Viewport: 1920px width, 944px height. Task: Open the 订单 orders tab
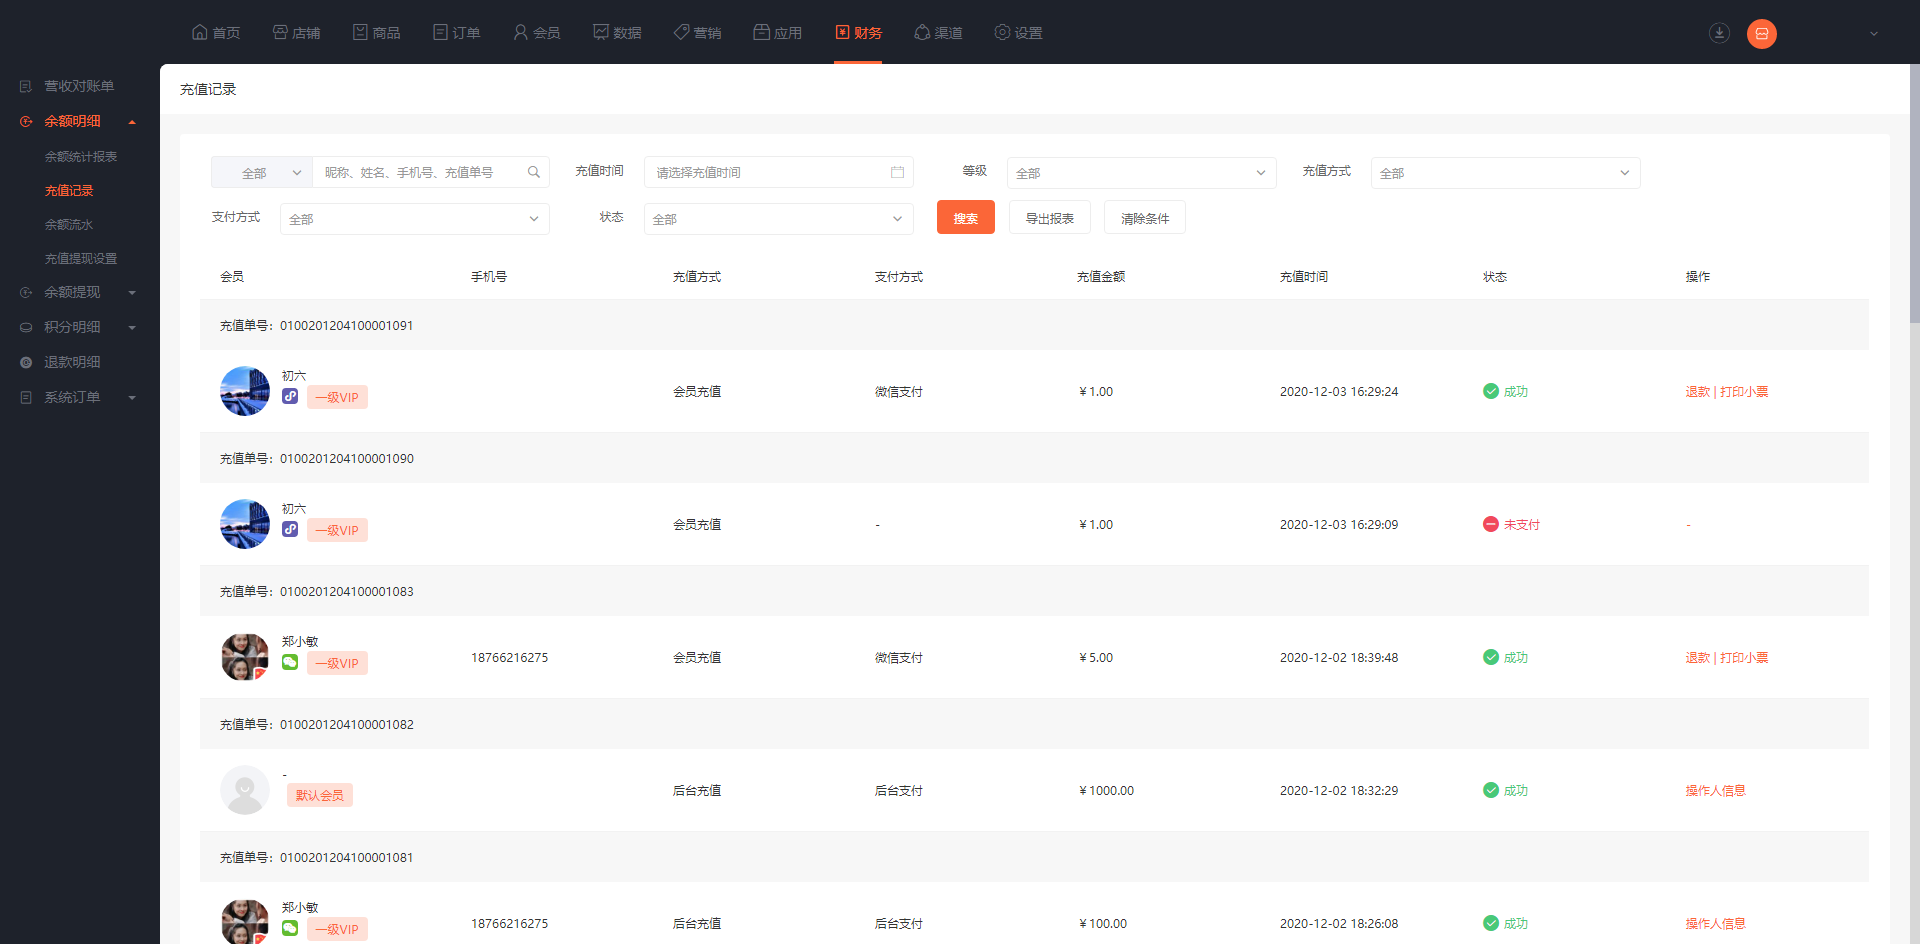click(x=456, y=33)
